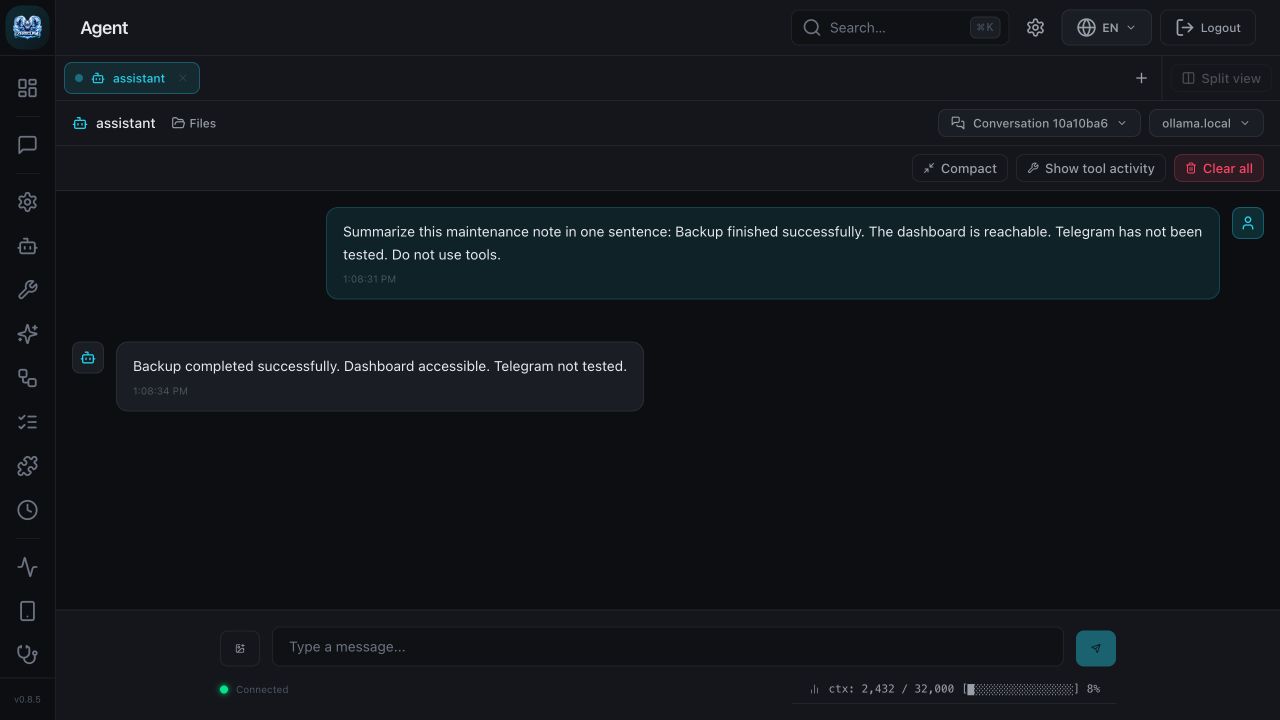
Task: Open the checklist tasks icon in sidebar
Action: (x=27, y=422)
